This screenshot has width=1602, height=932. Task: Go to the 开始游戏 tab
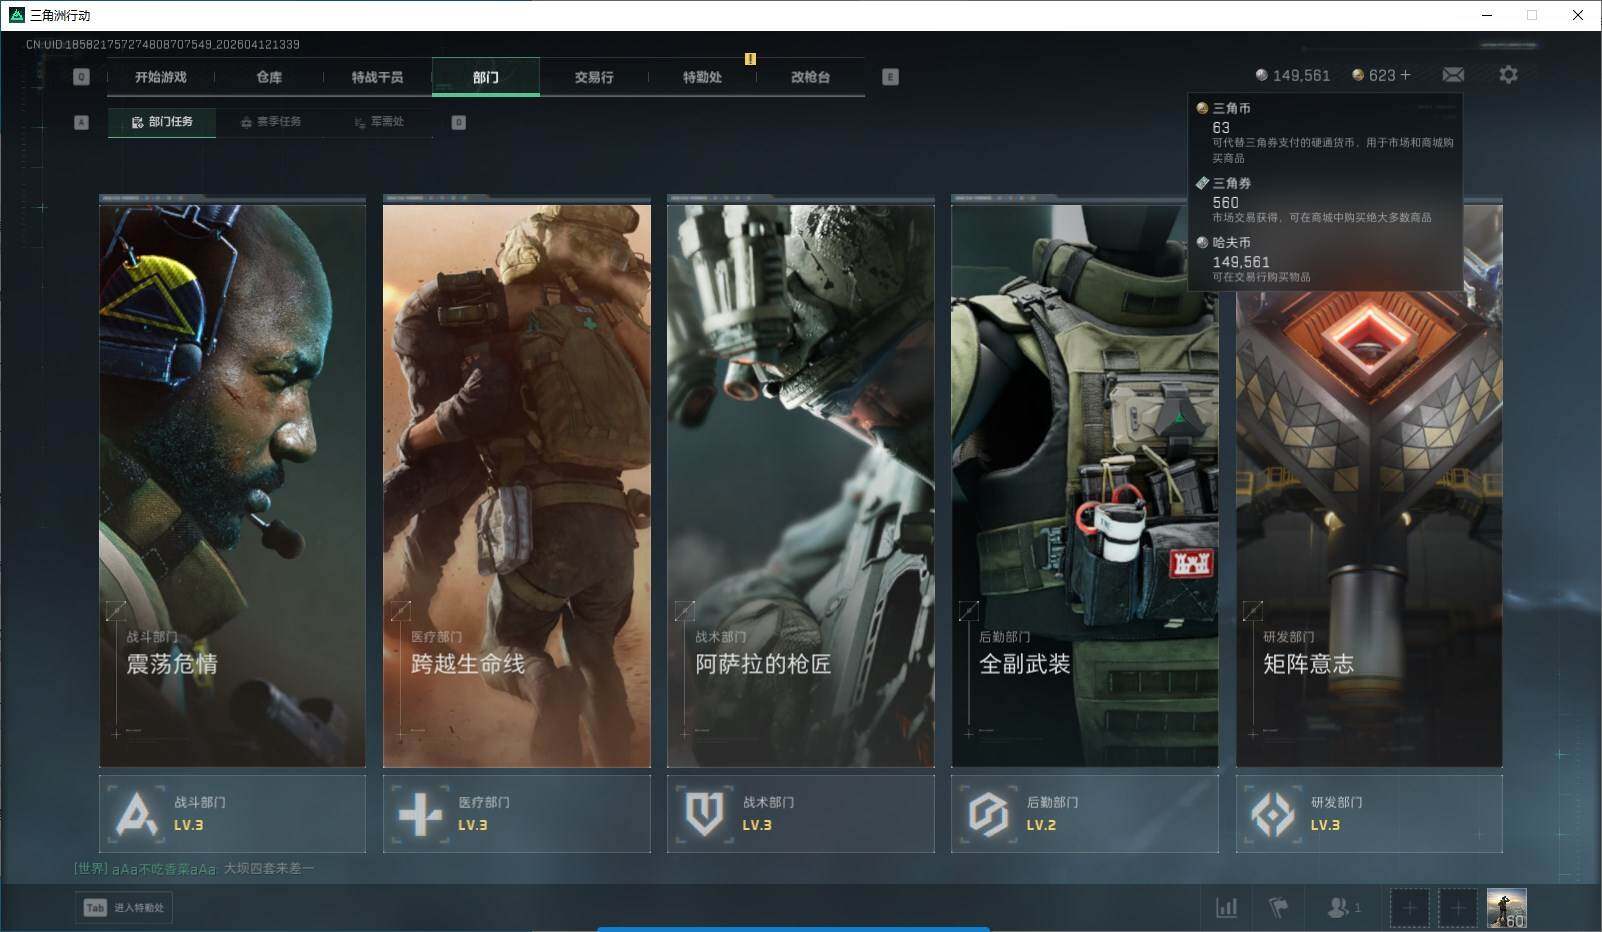[x=161, y=77]
